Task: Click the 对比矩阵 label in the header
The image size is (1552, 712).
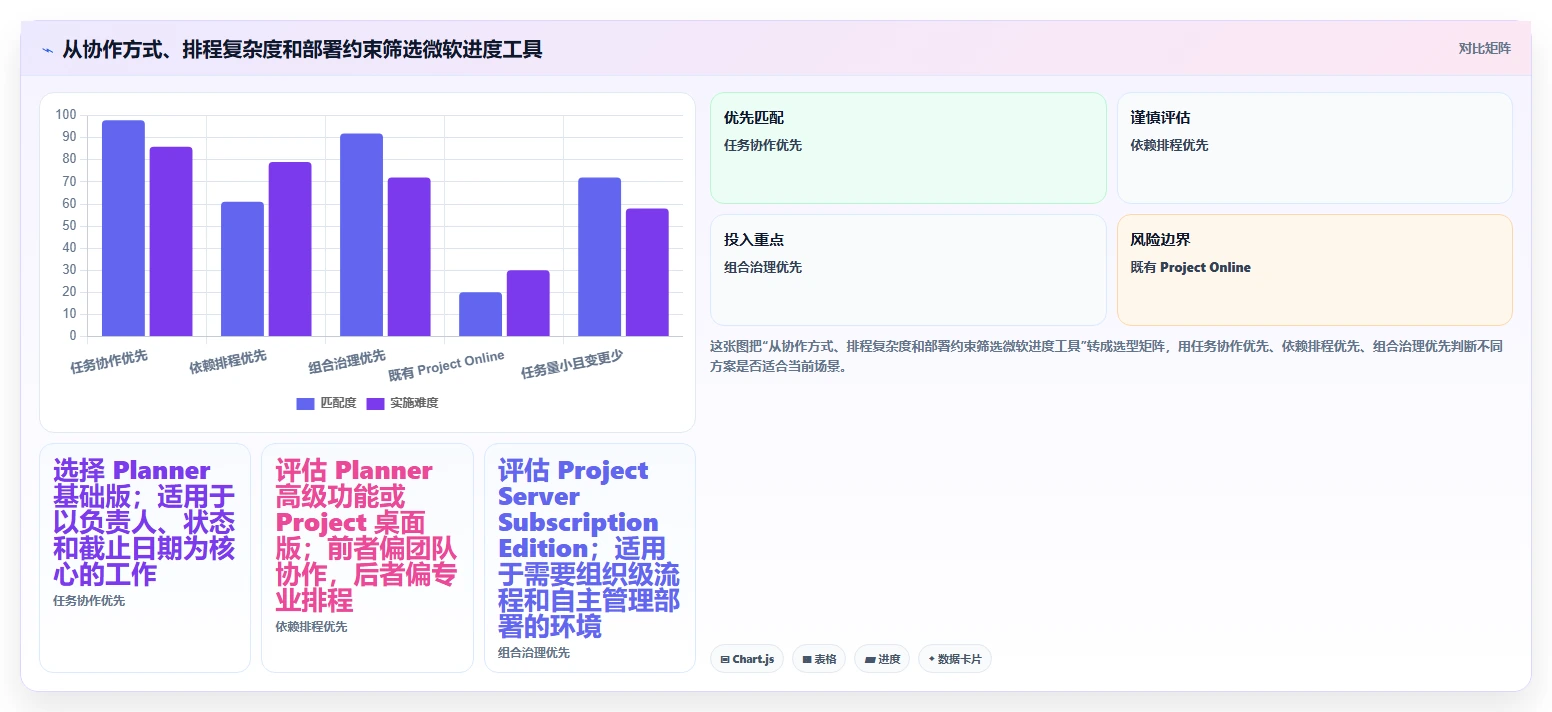Action: (x=1484, y=48)
